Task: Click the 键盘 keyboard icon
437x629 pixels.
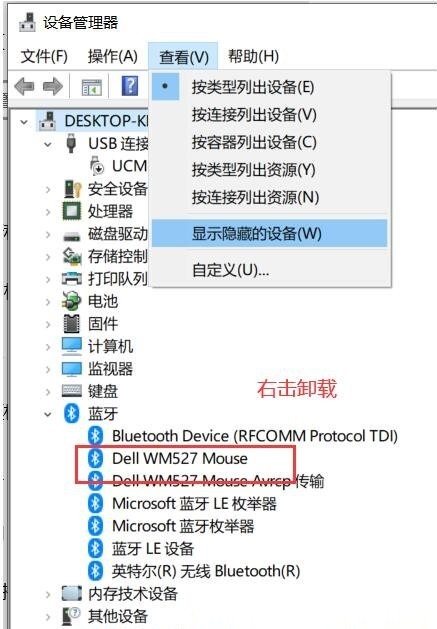Action: [x=72, y=391]
